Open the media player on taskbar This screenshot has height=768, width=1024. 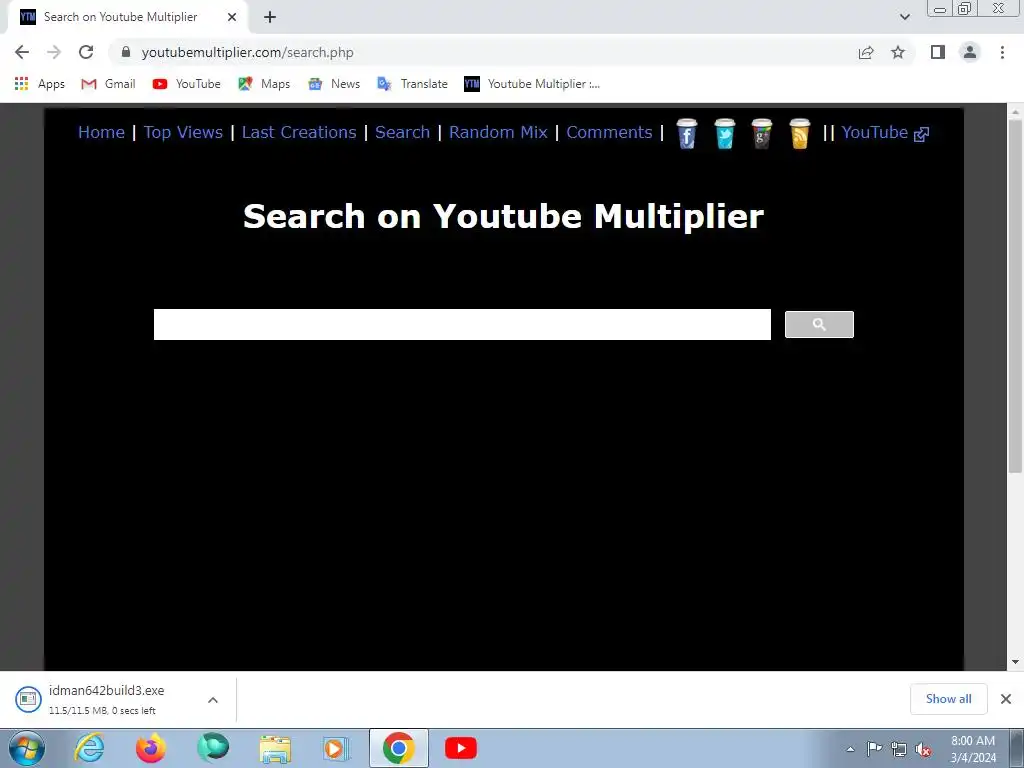[x=336, y=748]
